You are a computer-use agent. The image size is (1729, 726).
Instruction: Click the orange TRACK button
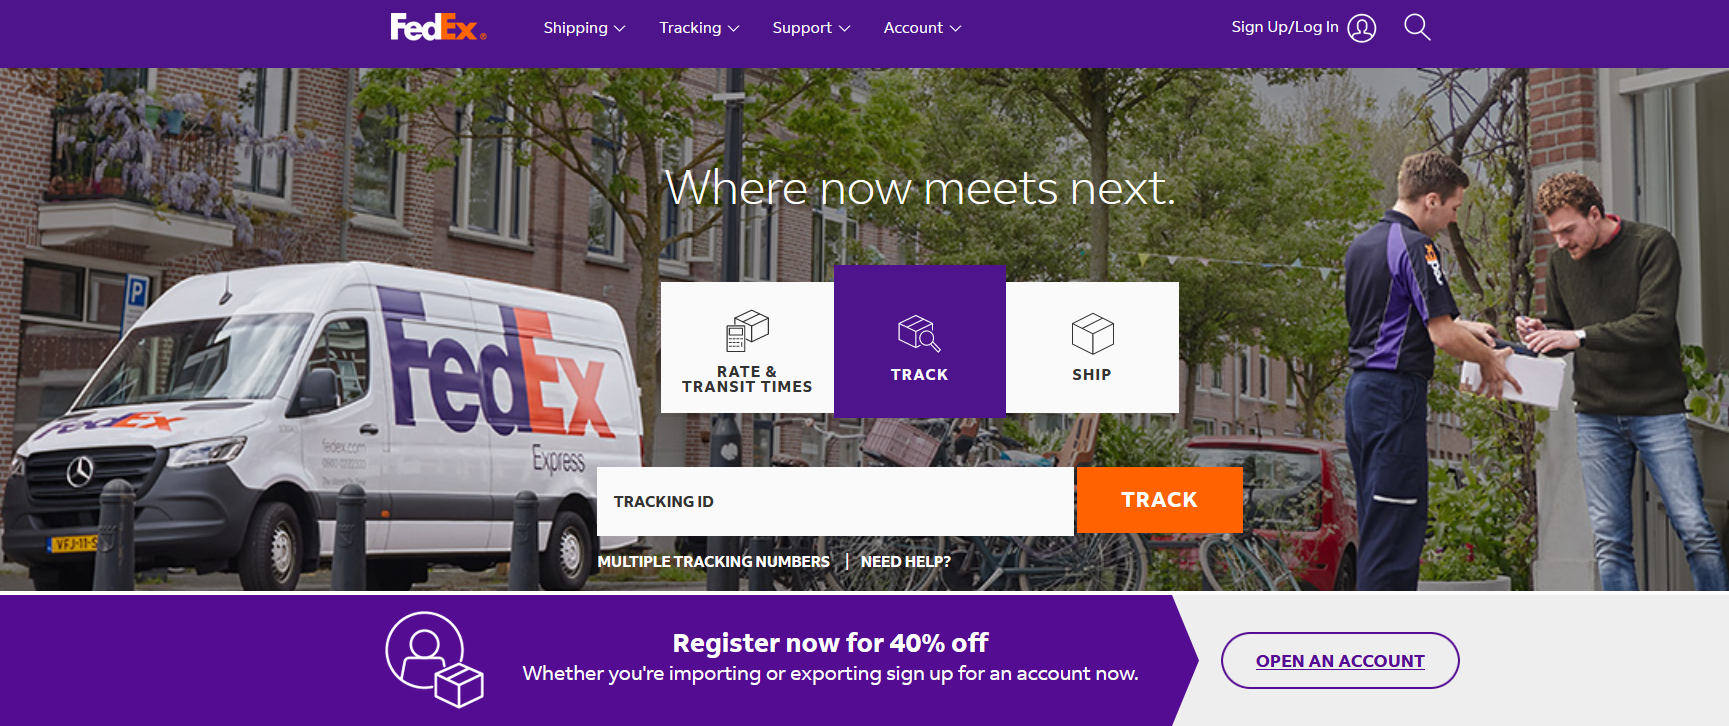tap(1160, 500)
